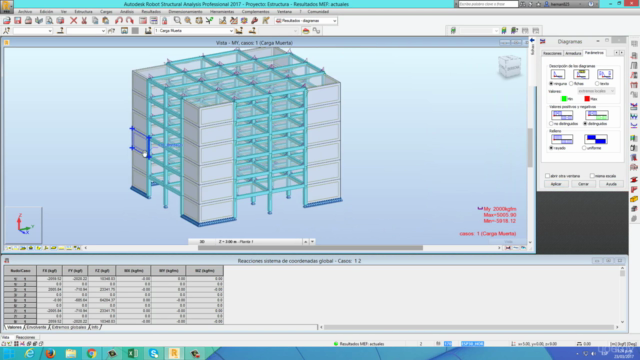Click the keyword search input field
The image size is (640, 360).
(488, 4)
